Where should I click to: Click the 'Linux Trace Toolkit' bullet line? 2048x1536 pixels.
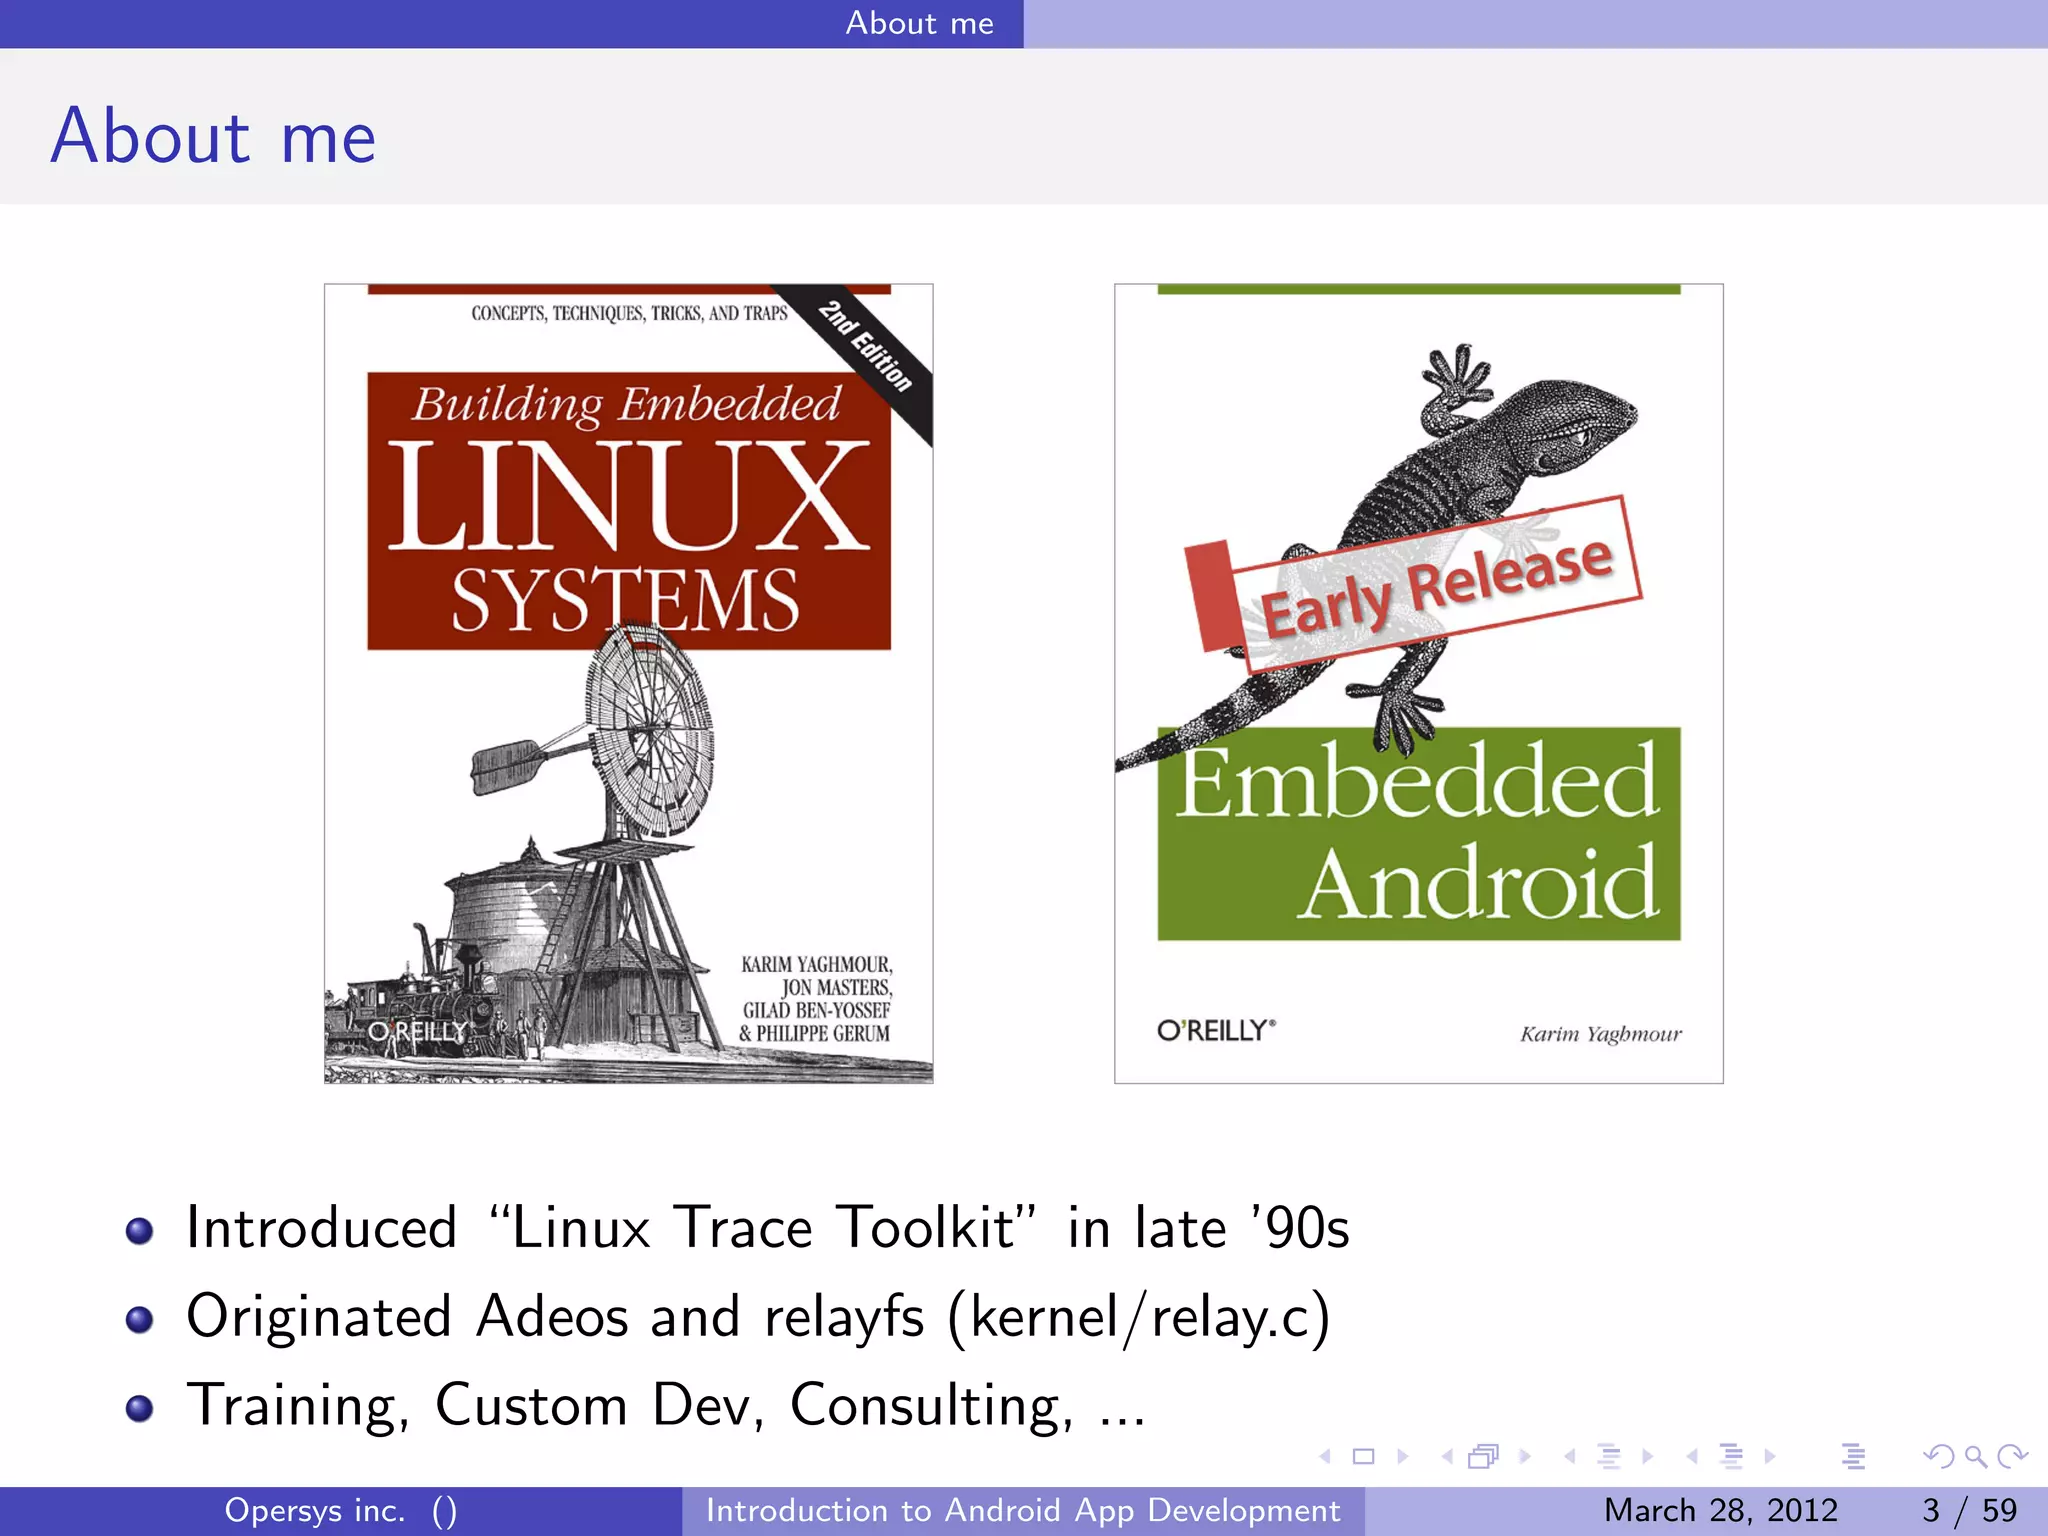tap(767, 1227)
